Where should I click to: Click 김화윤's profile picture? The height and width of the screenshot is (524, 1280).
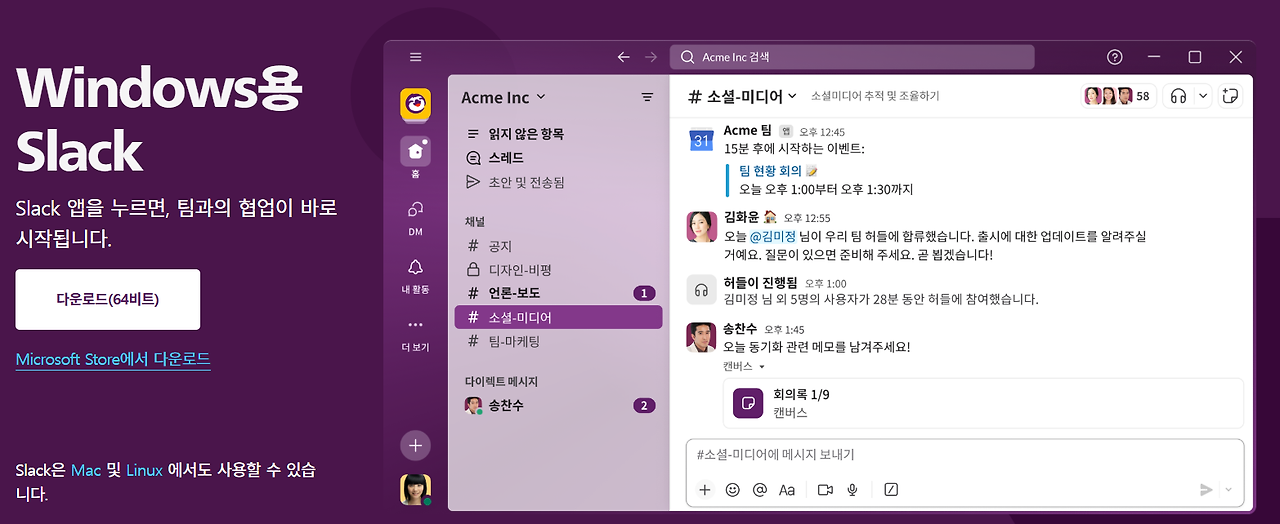coord(701,227)
